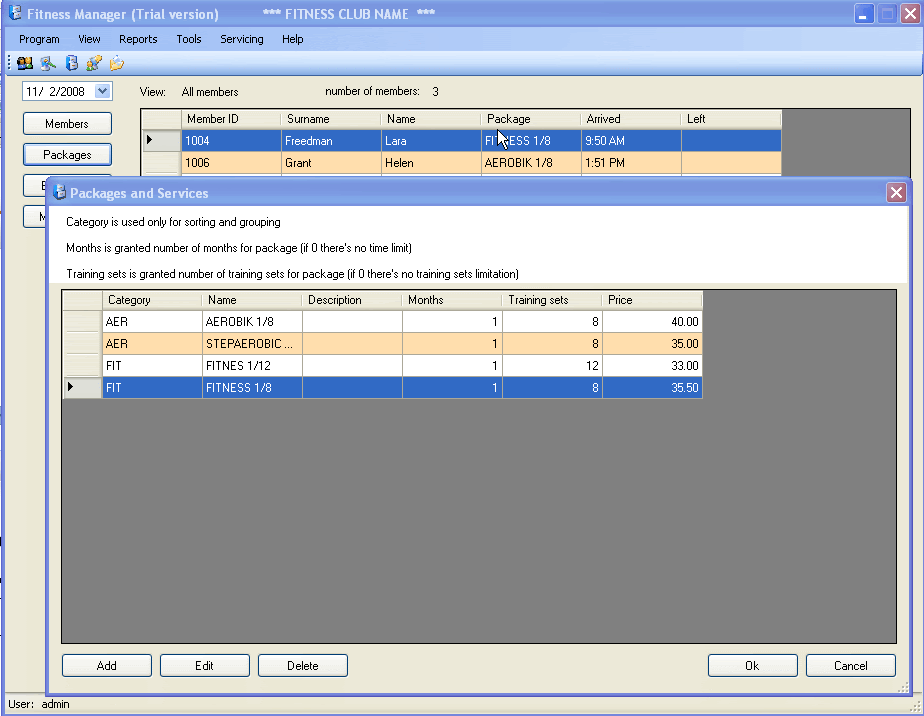
Task: Click the arrival time 1:51 PM
Action: (631, 163)
